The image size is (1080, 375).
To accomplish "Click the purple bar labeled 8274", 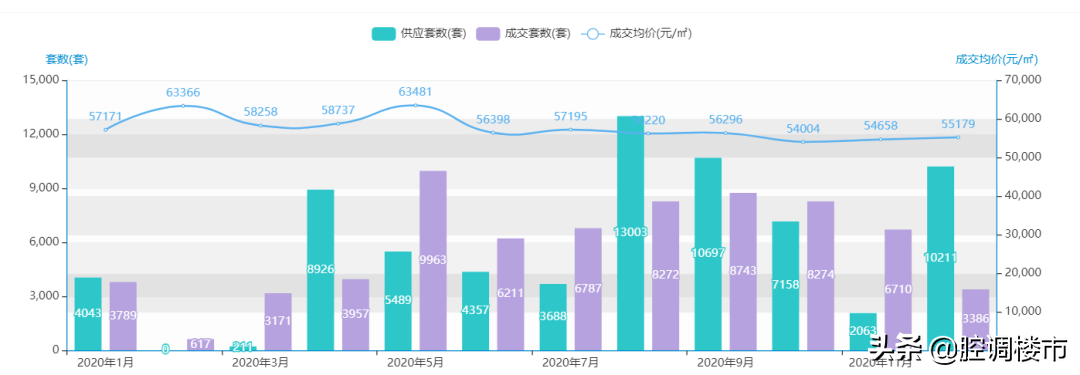I will (x=820, y=276).
